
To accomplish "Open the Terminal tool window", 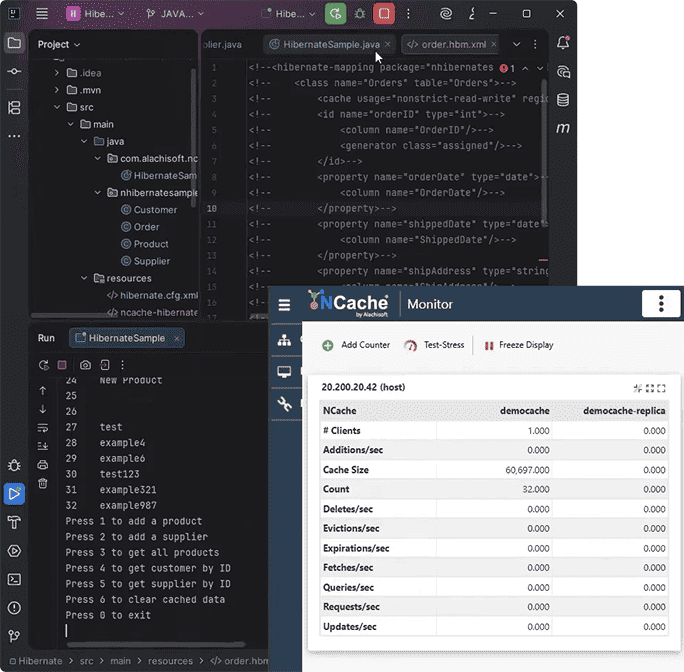I will (x=14, y=579).
